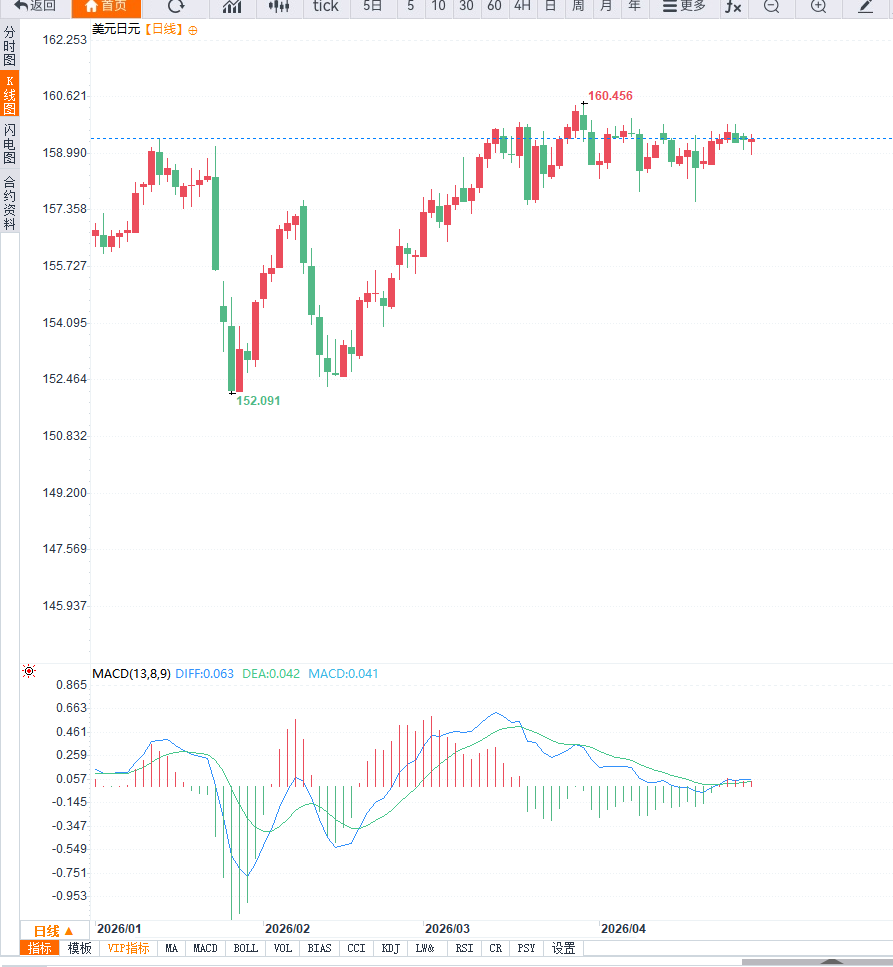Open the fx indicator formula icon
Viewport: 893px width, 967px height.
pyautogui.click(x=733, y=6)
